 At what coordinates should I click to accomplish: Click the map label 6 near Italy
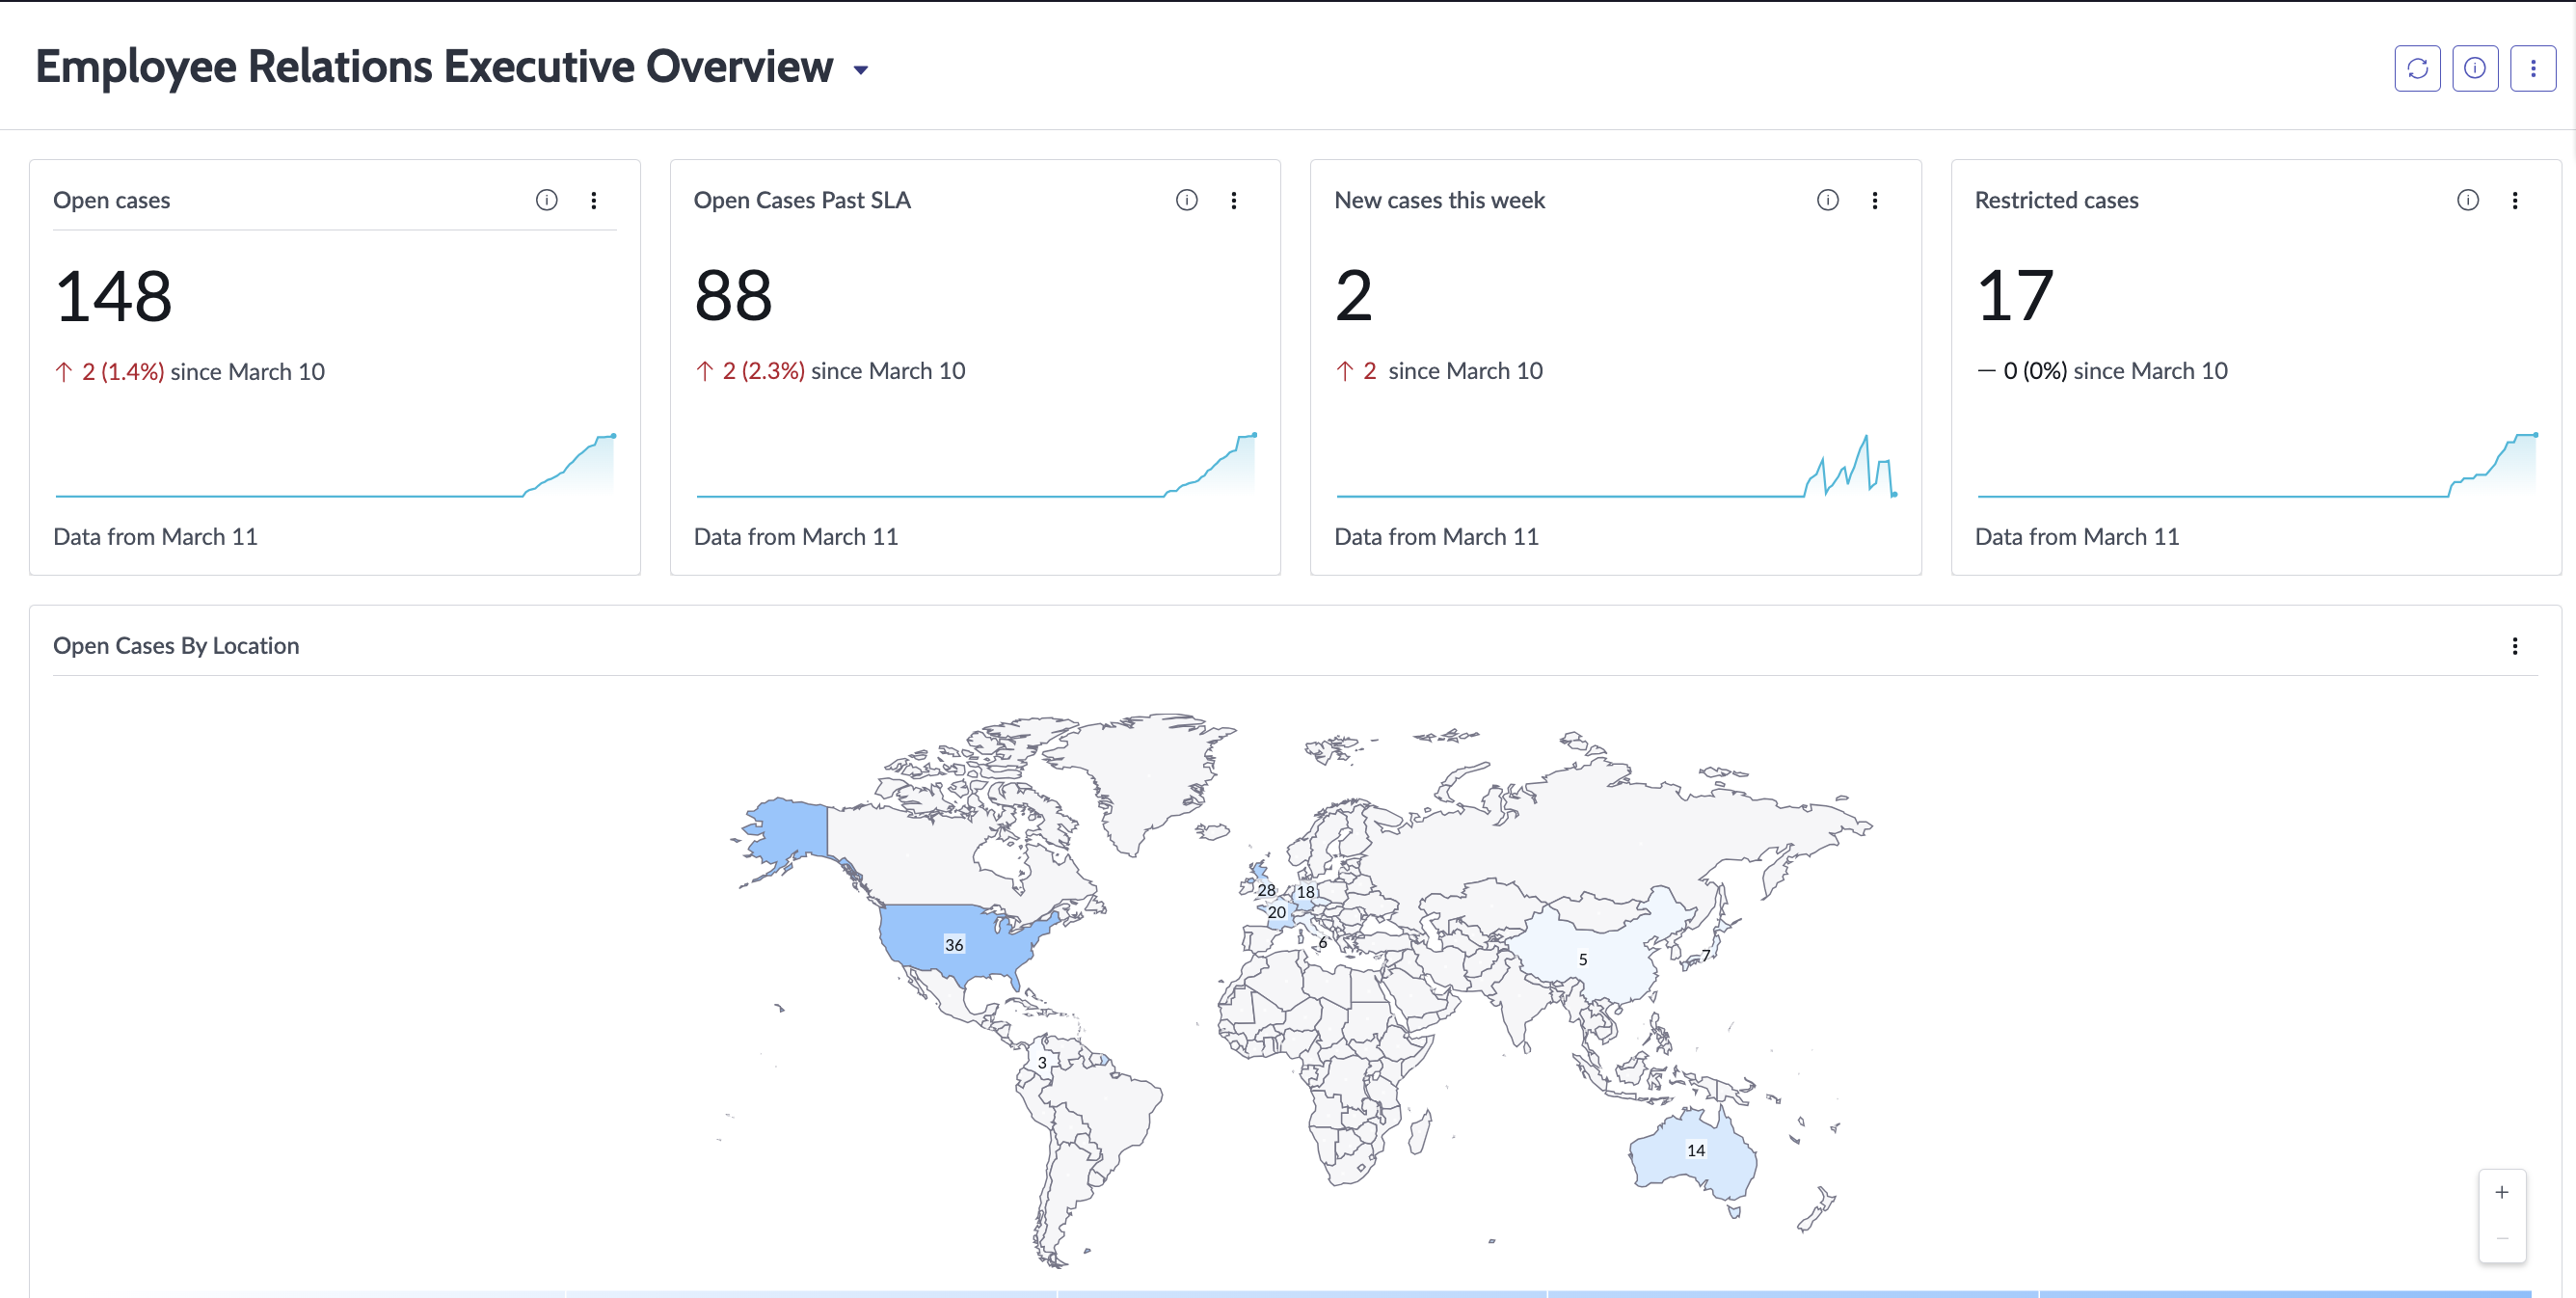1323,943
